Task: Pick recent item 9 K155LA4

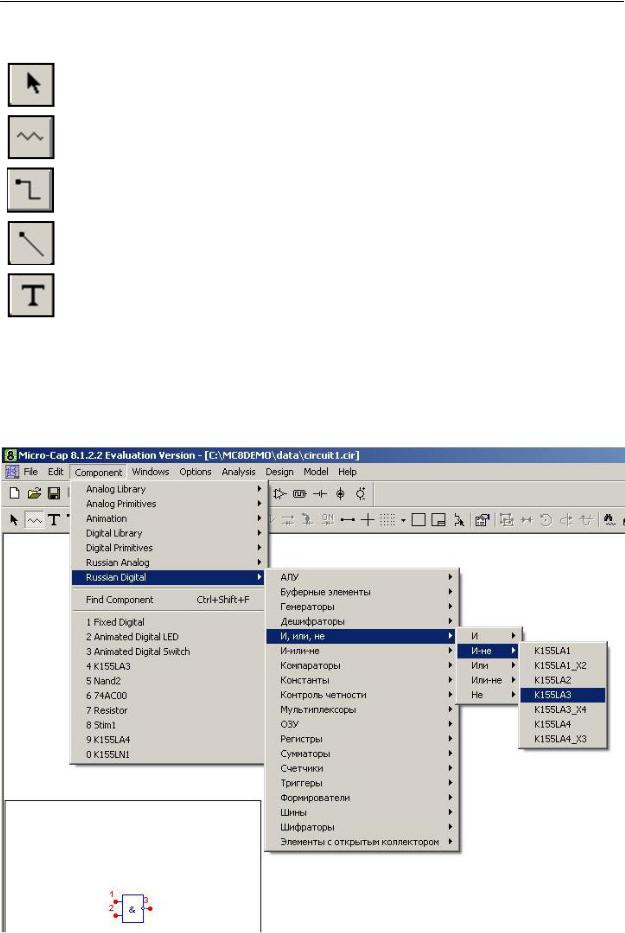Action: pos(167,740)
